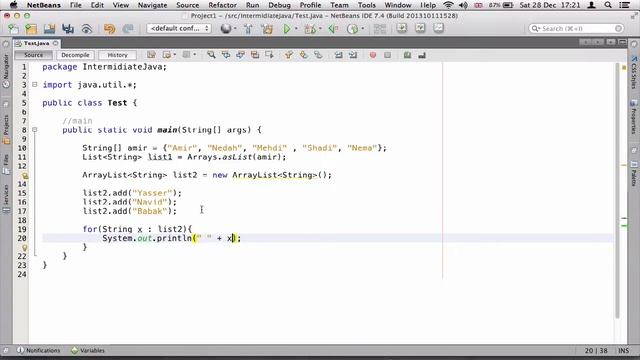Open the Variables window button

88,350
